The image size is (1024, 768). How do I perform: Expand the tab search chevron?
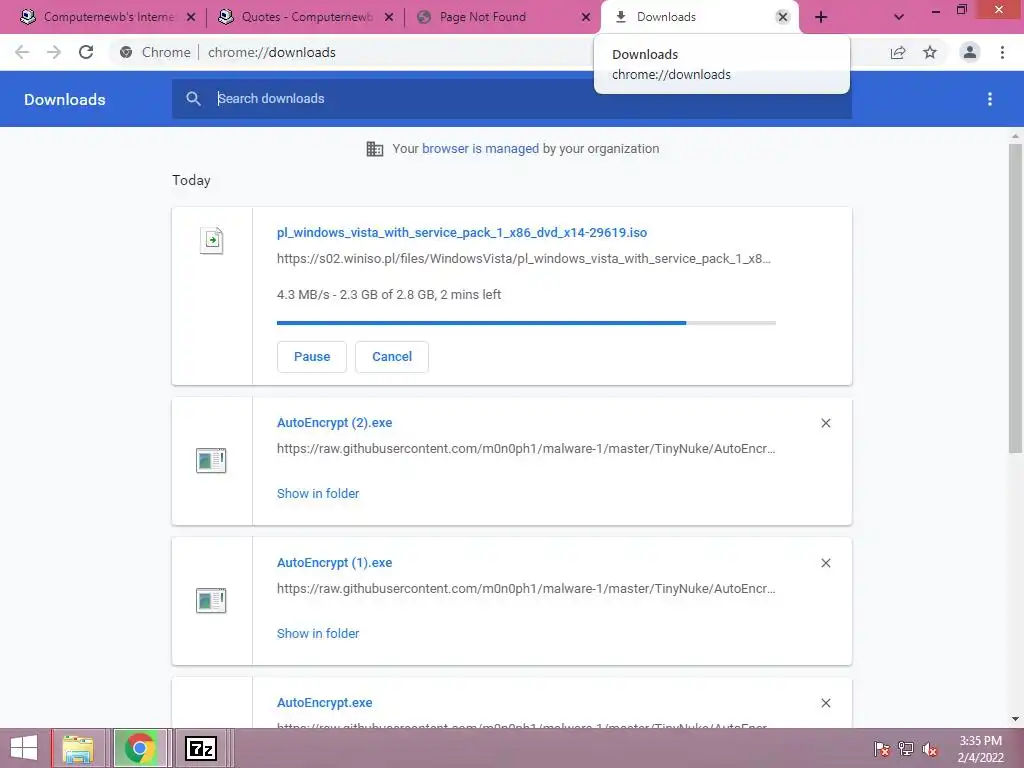[899, 17]
